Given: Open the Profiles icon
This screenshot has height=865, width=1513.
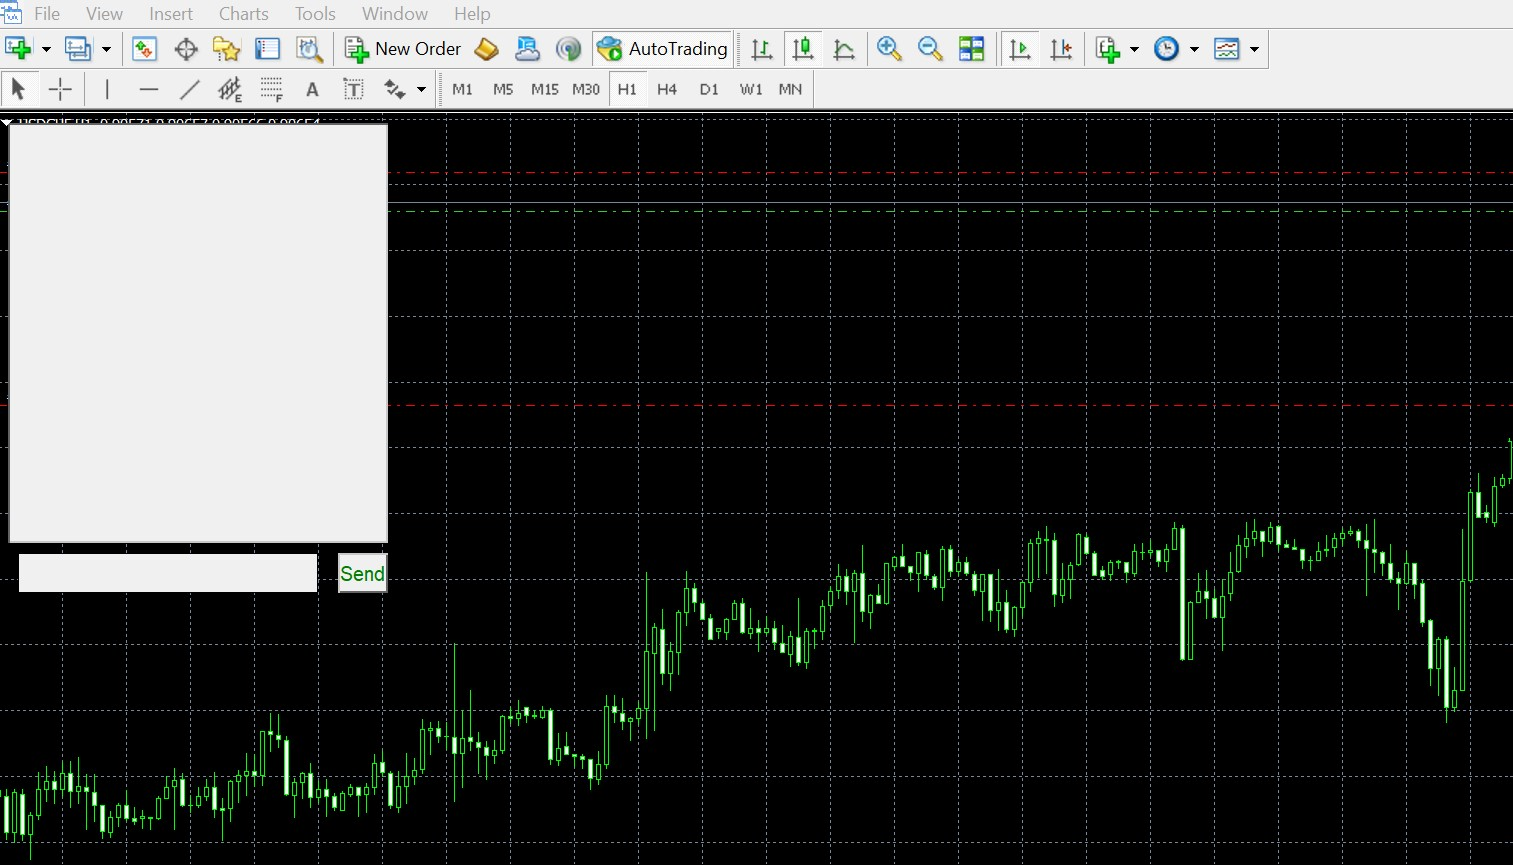Looking at the screenshot, I should point(78,49).
